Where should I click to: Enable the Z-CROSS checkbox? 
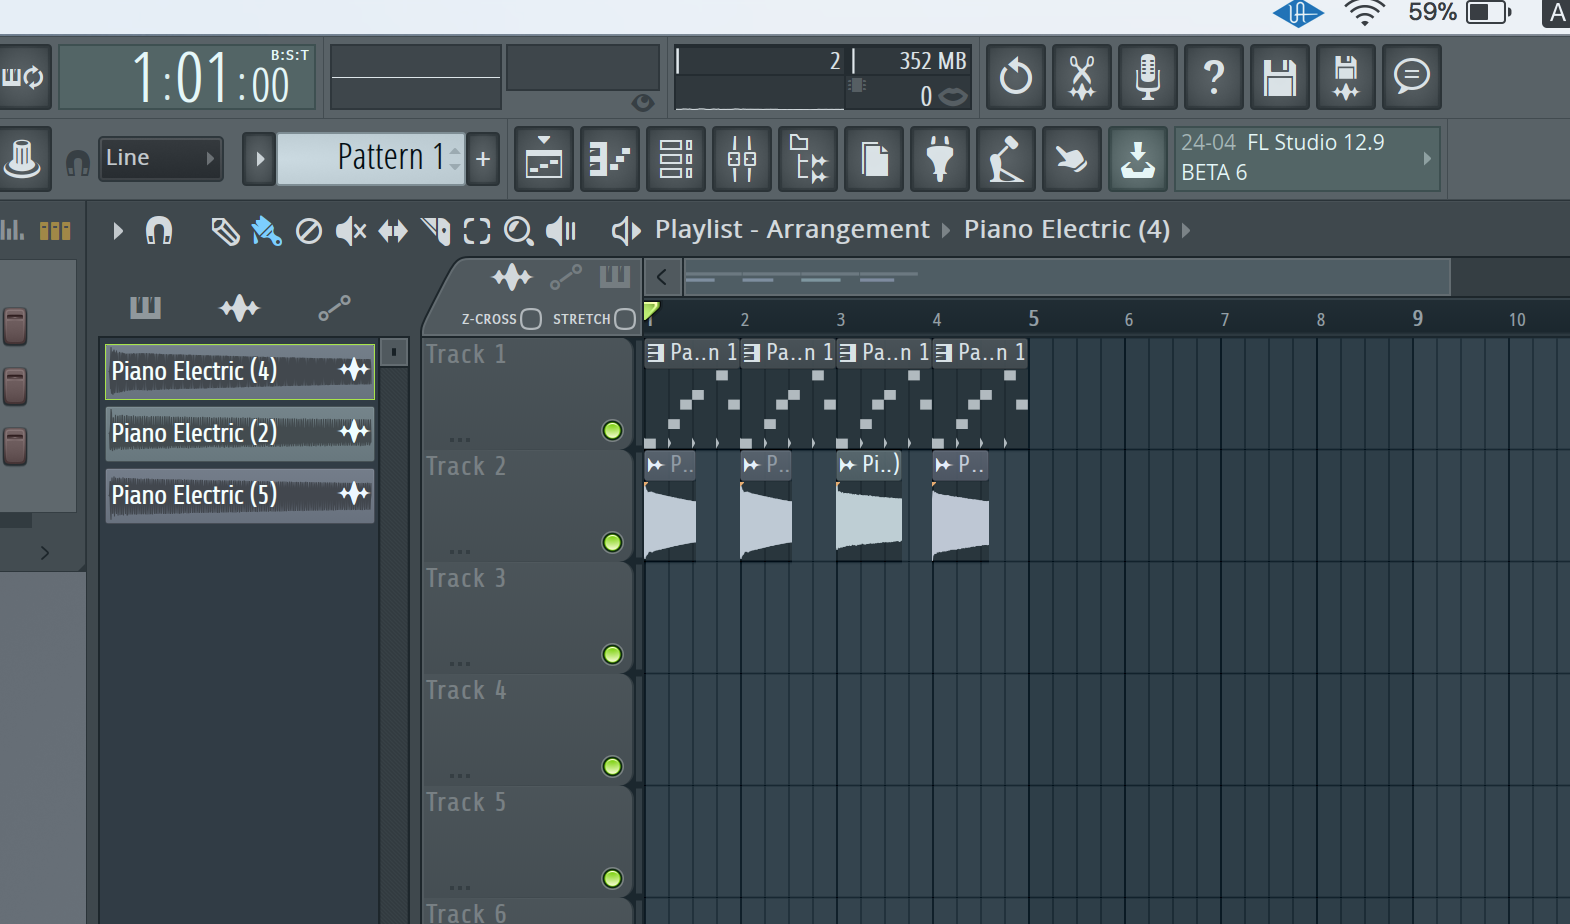click(531, 319)
